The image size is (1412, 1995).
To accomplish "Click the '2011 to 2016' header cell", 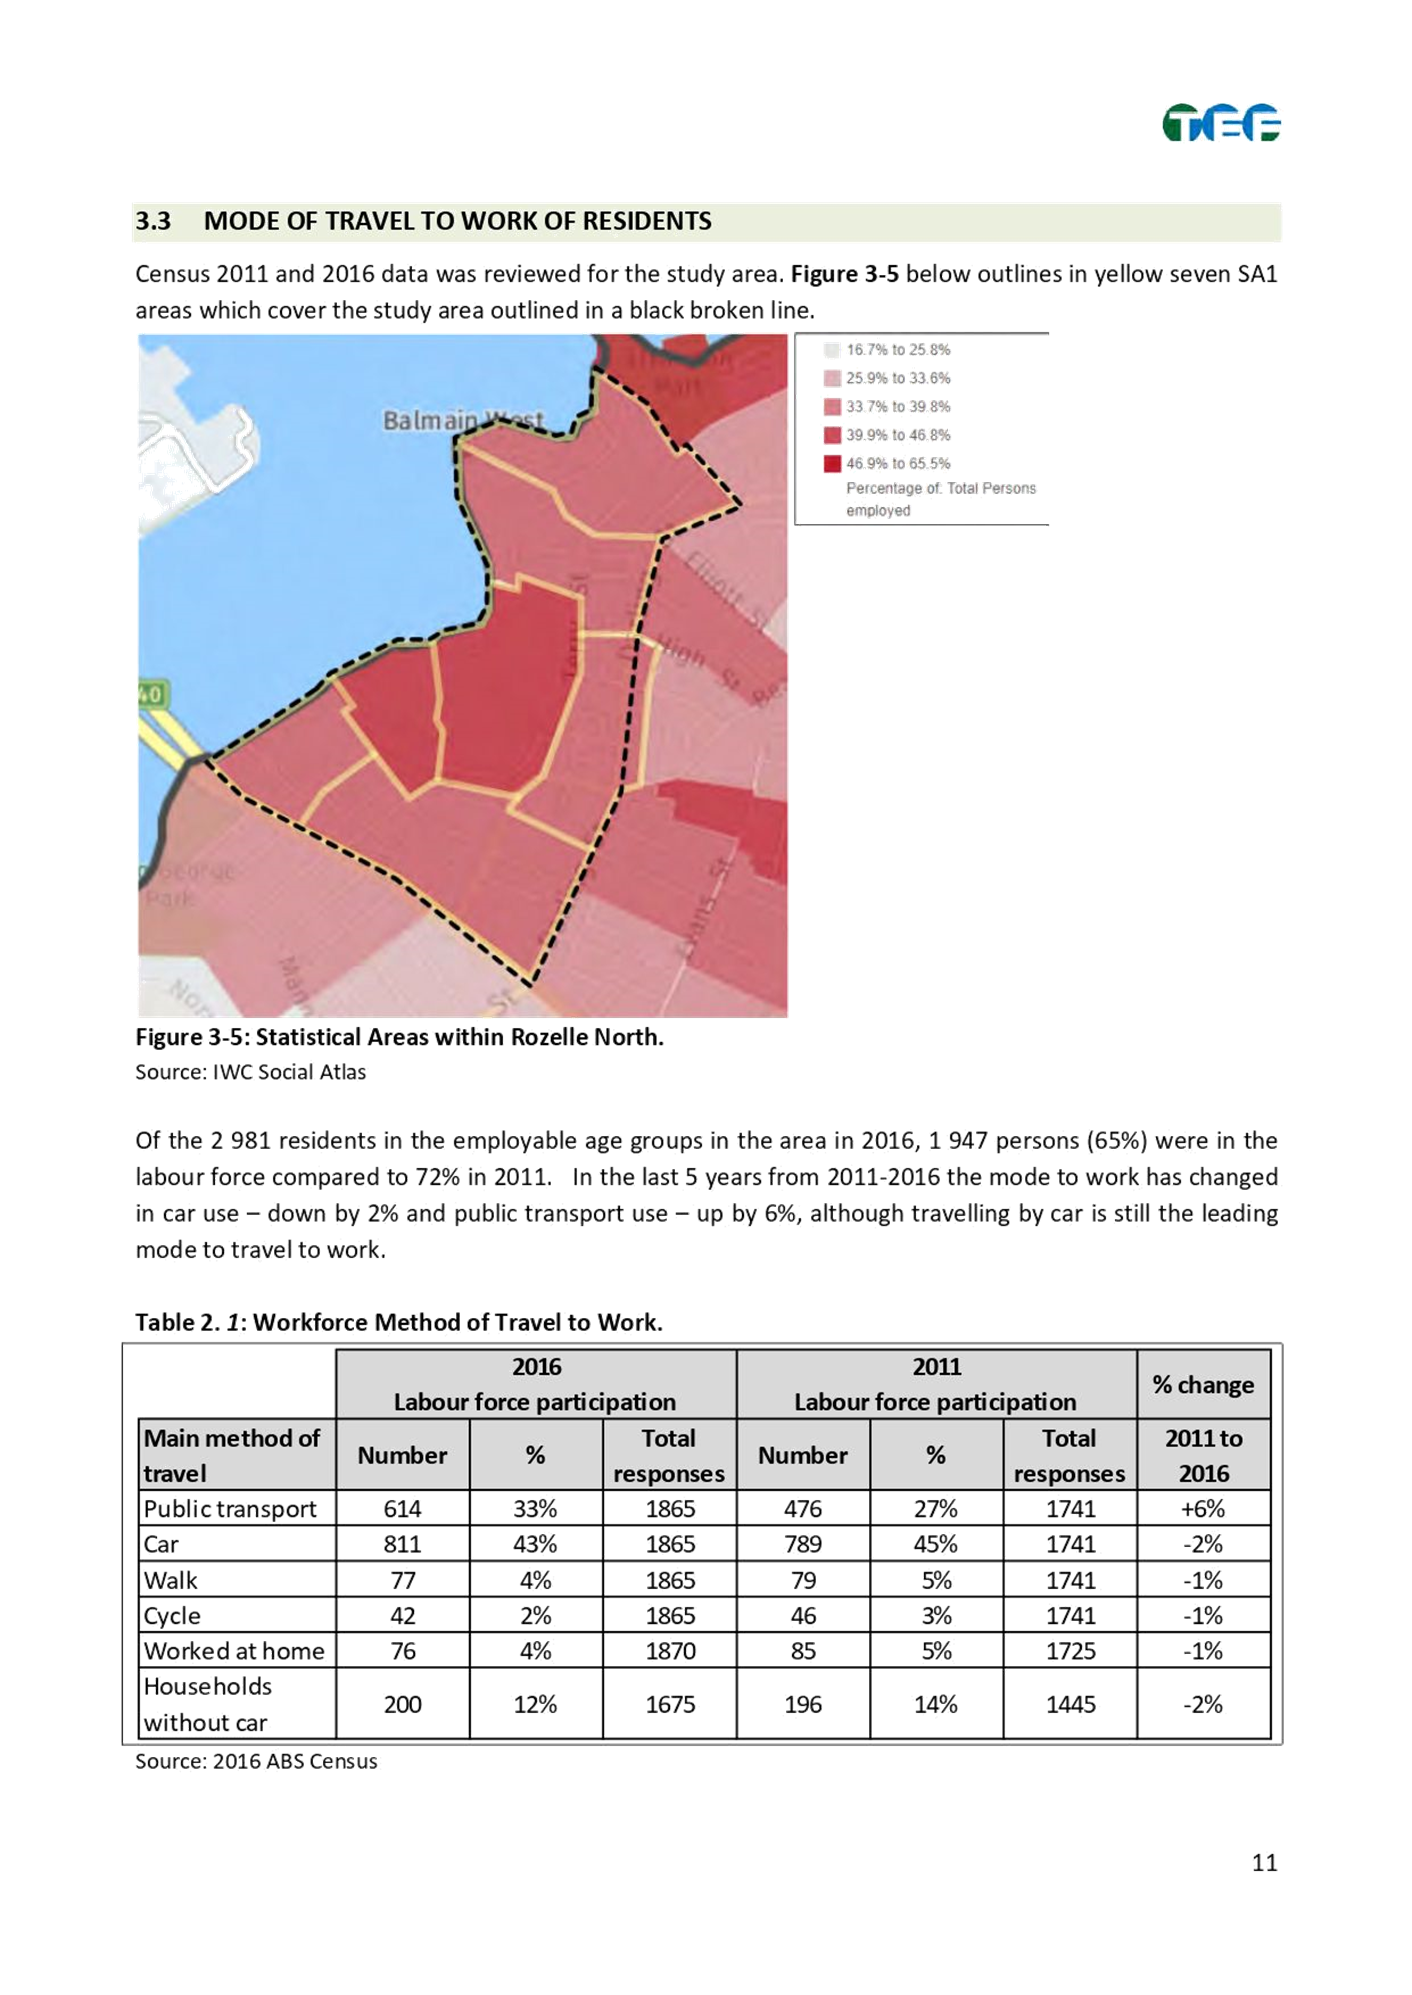I will (x=1203, y=1455).
